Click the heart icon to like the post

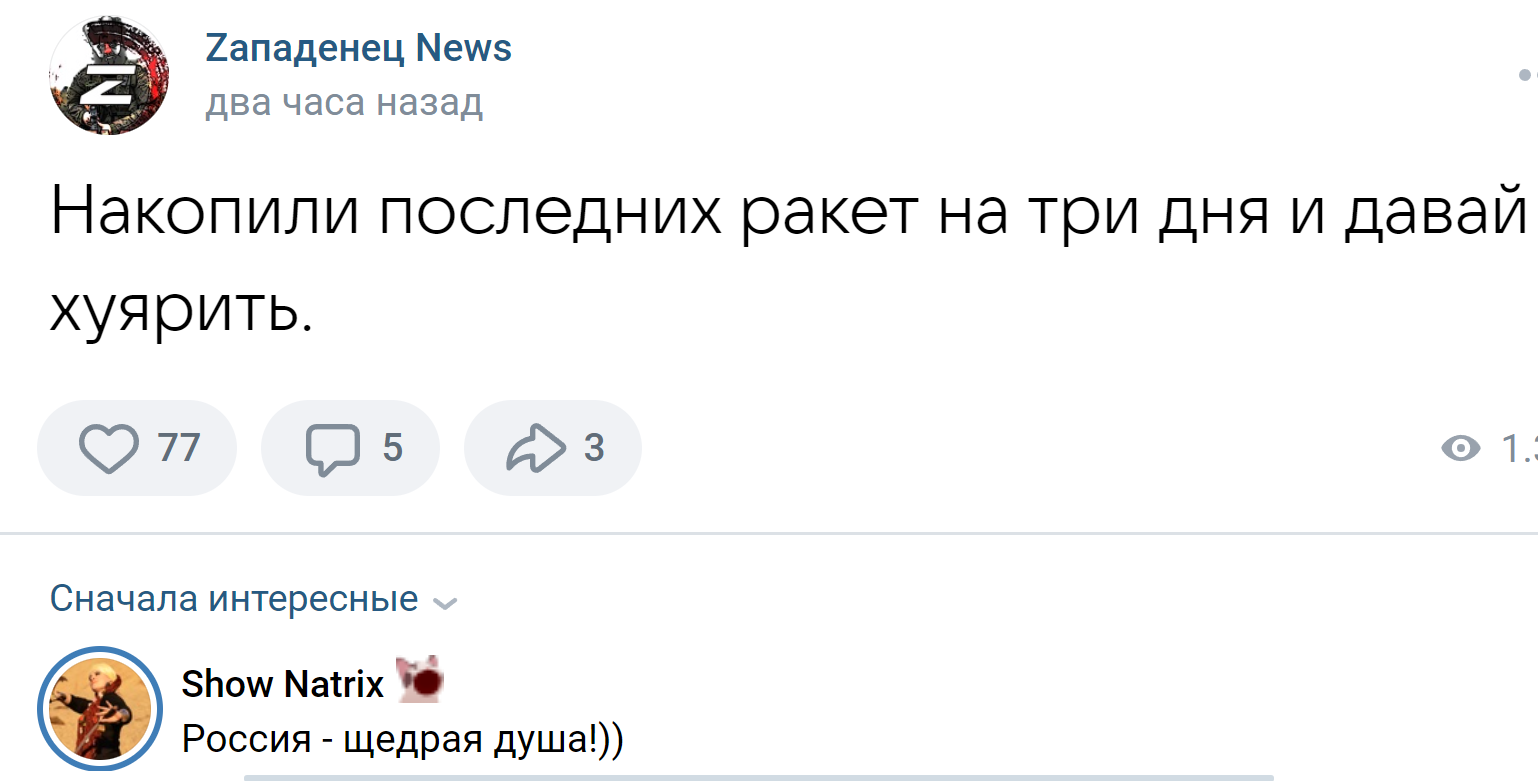109,448
